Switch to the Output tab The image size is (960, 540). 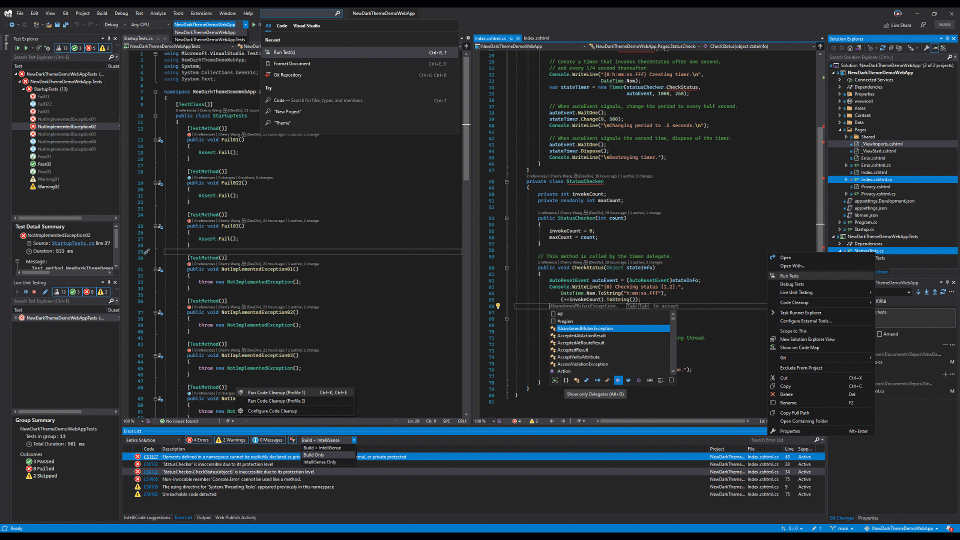[203, 517]
